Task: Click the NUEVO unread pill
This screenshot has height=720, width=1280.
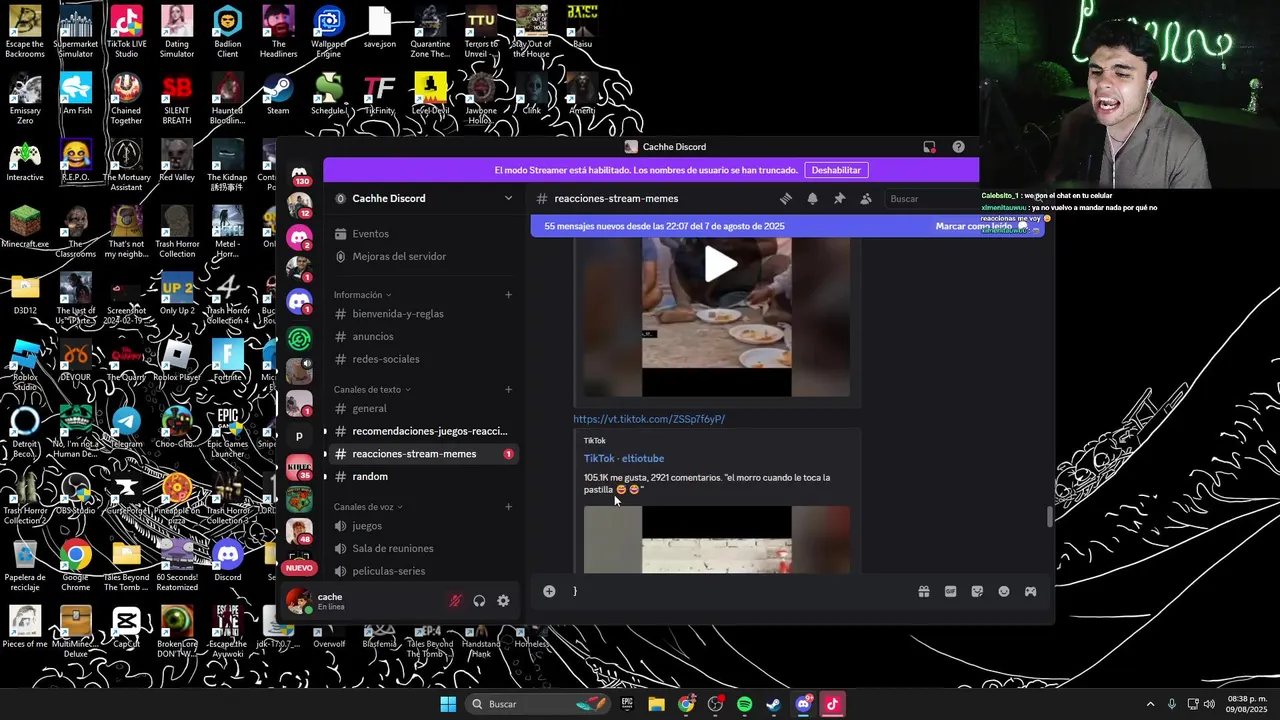Action: 299,568
